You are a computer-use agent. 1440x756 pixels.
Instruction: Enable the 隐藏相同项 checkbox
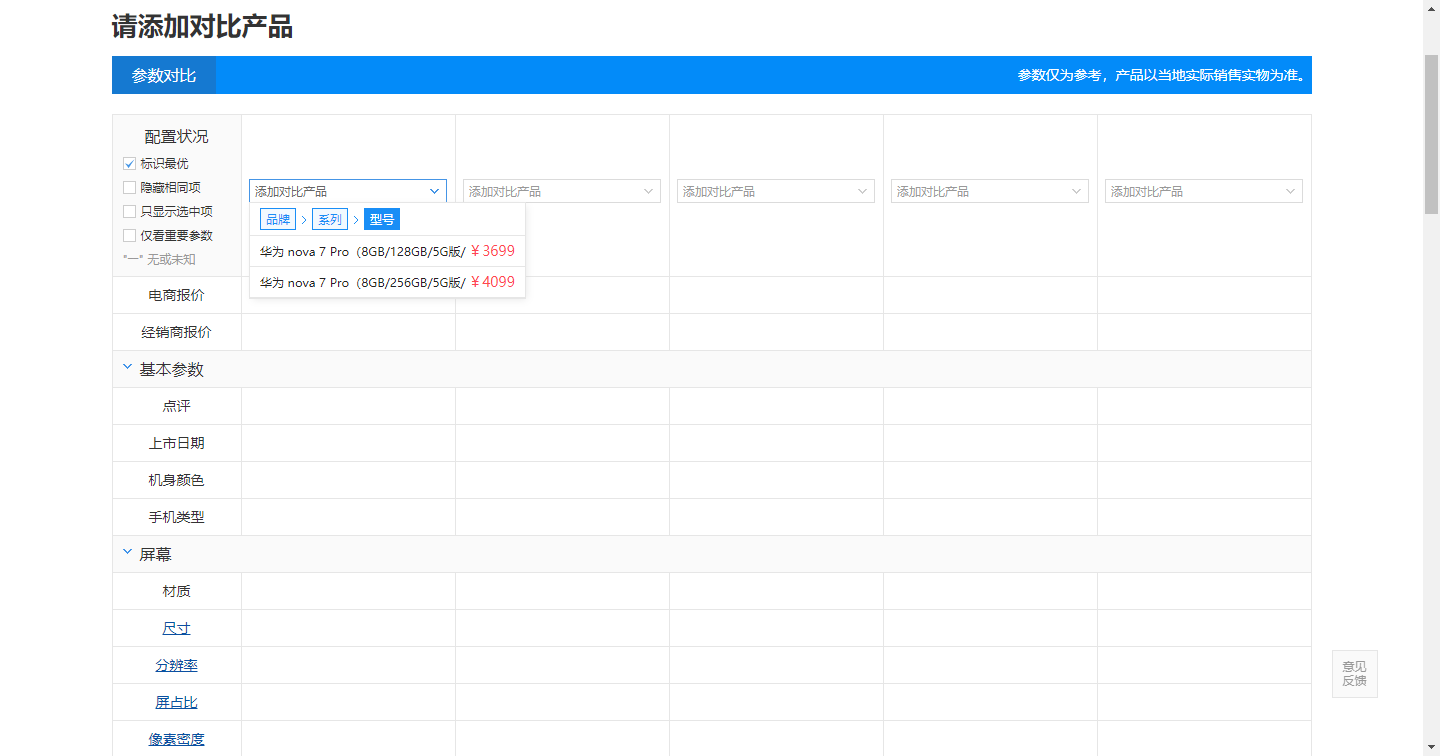click(x=129, y=187)
